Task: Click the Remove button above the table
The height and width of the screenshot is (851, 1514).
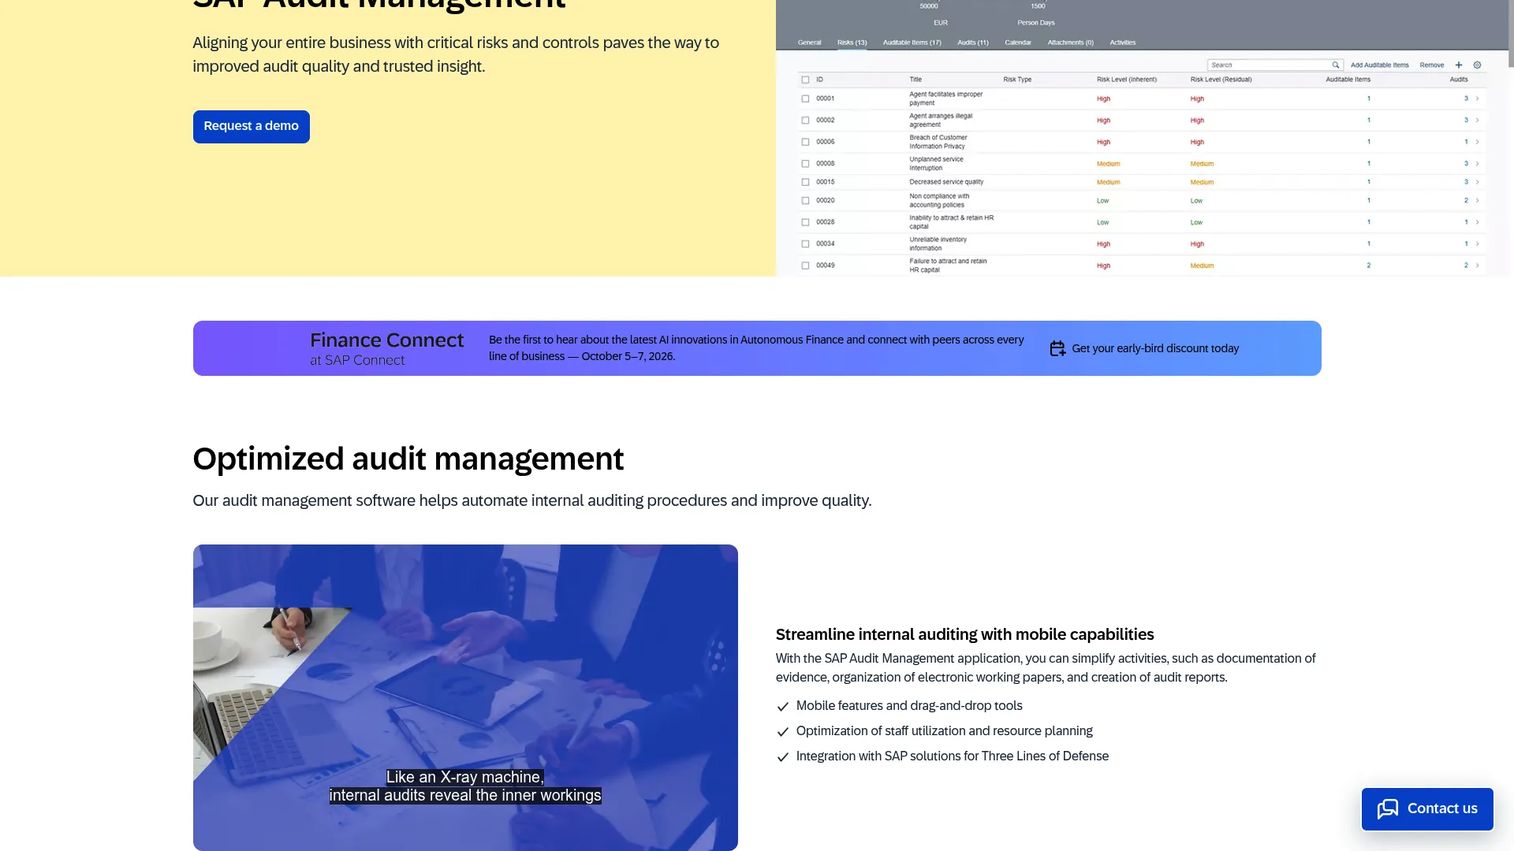Action: click(1432, 65)
